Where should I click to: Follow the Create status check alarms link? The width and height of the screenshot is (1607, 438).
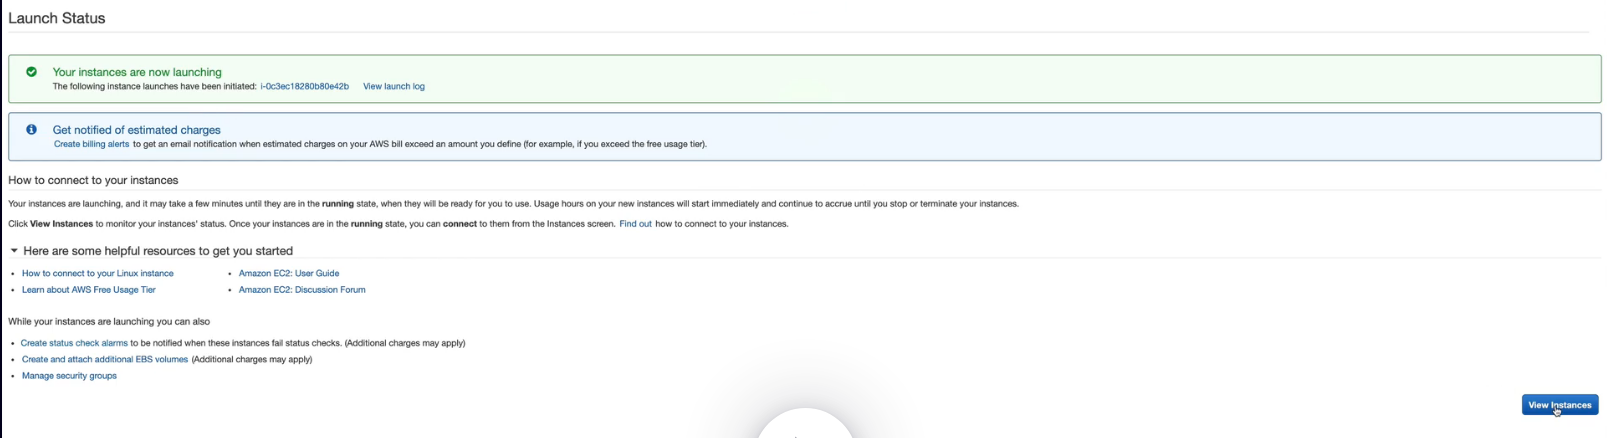pos(74,343)
